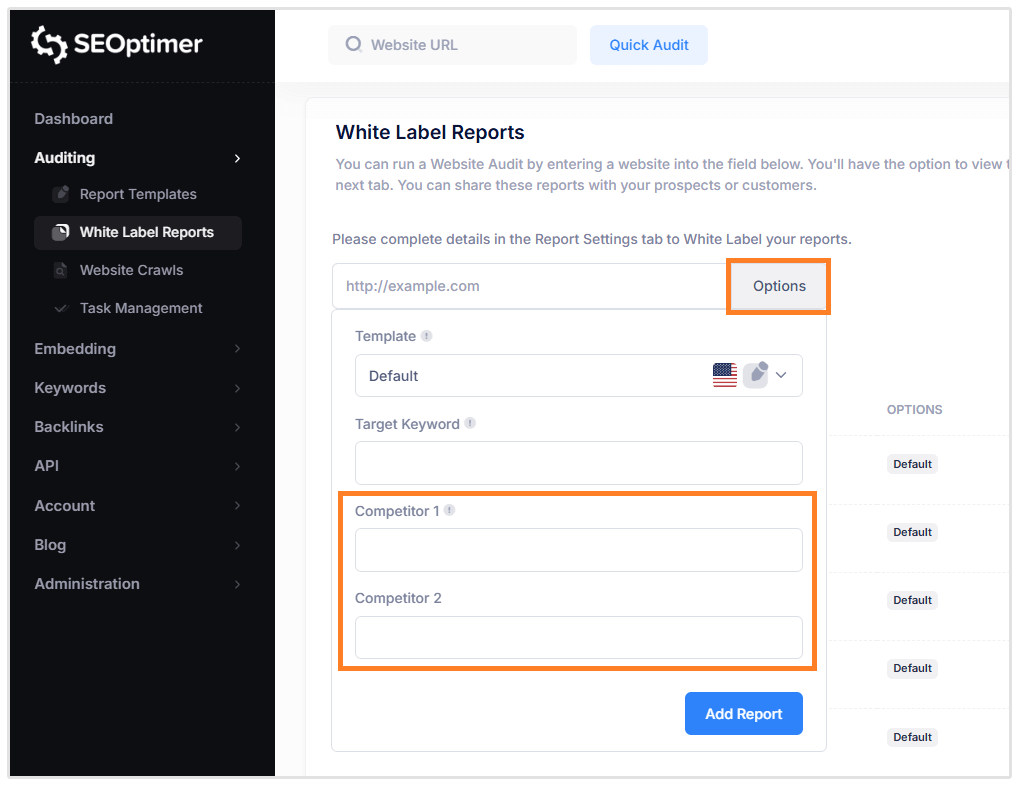1019x786 pixels.
Task: Click the Quick Audit button
Action: pos(649,45)
